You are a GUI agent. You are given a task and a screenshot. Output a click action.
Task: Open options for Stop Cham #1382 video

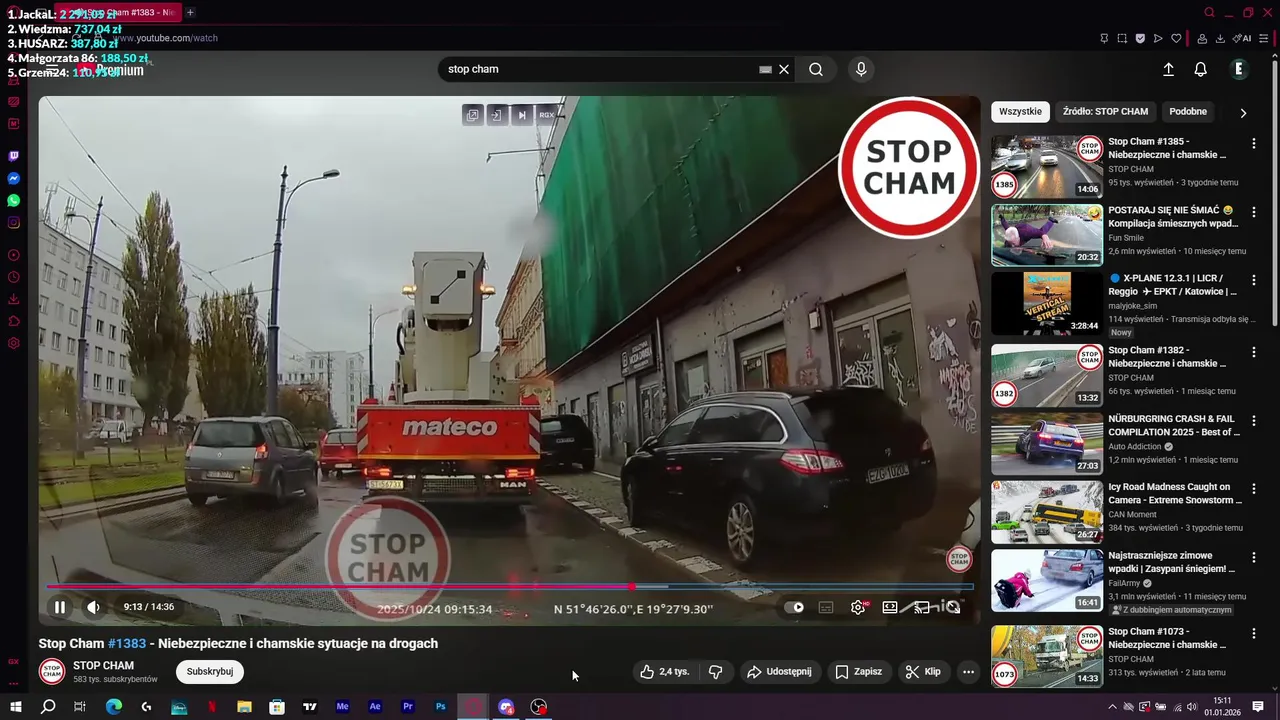(x=1254, y=352)
